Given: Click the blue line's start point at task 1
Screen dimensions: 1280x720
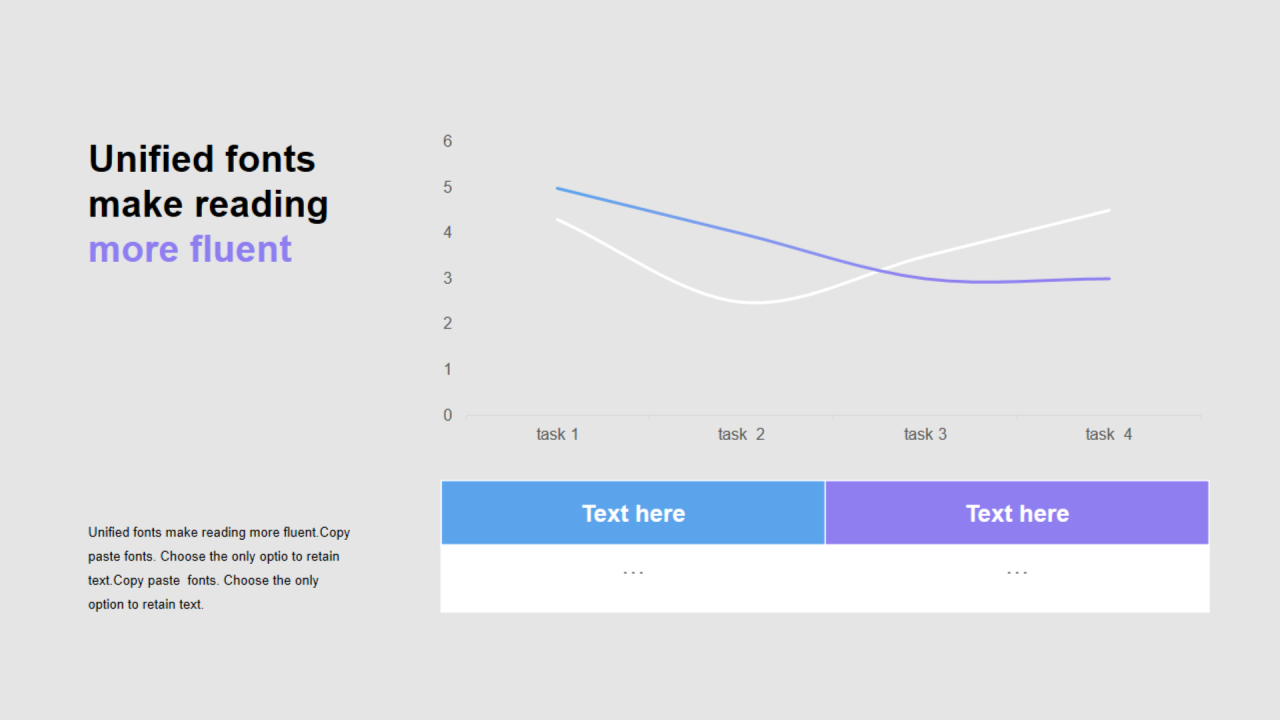Looking at the screenshot, I should point(557,188).
